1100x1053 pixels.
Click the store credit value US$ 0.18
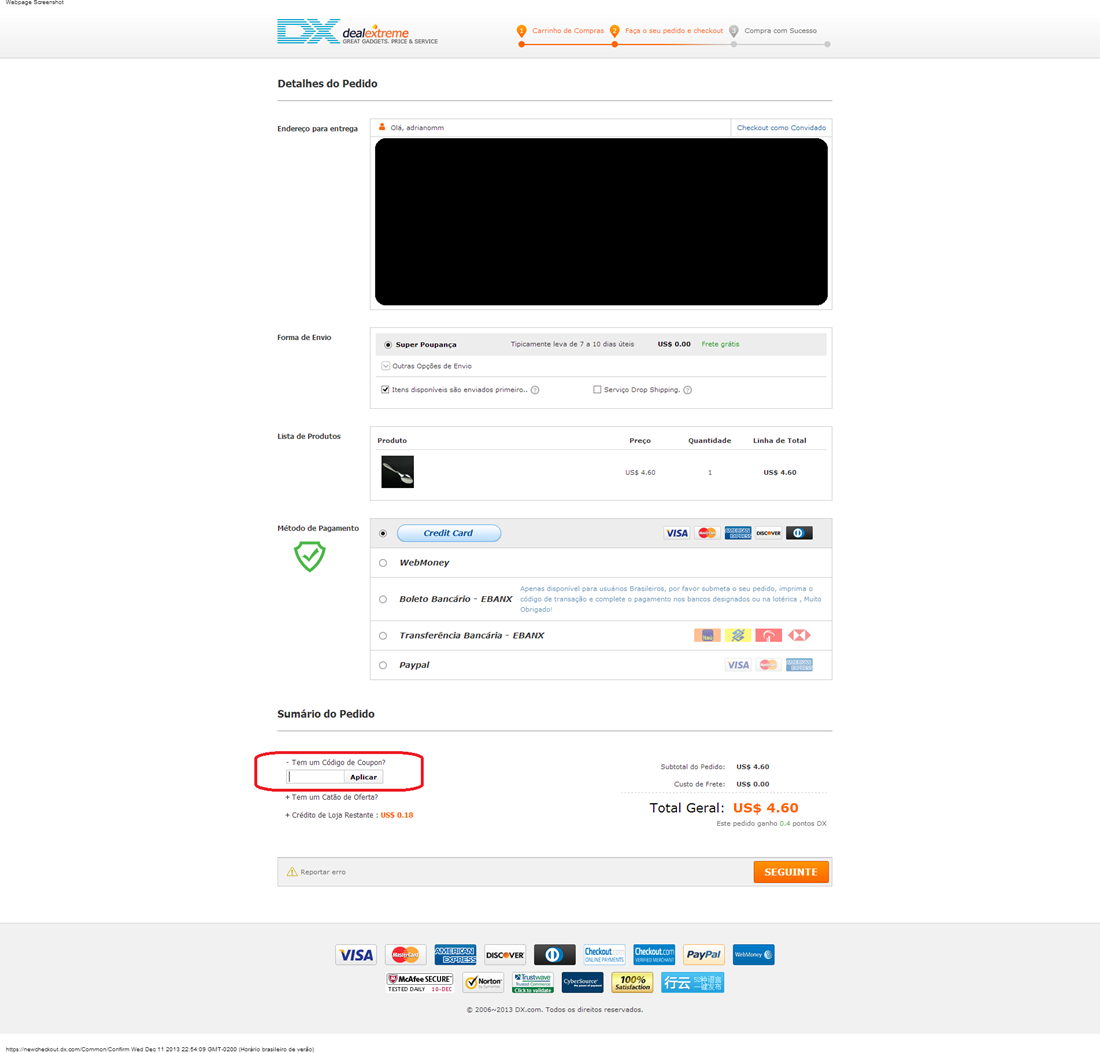(397, 815)
